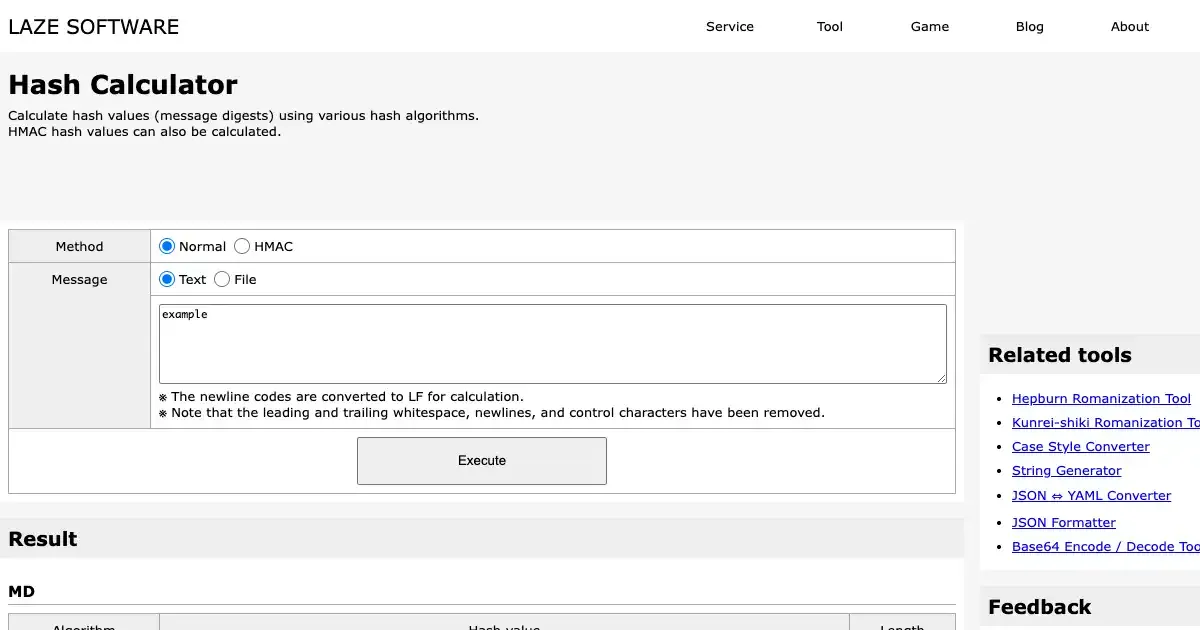Screen dimensions: 1200x630
Task: Go to Case Style Converter
Action: pyautogui.click(x=1080, y=447)
